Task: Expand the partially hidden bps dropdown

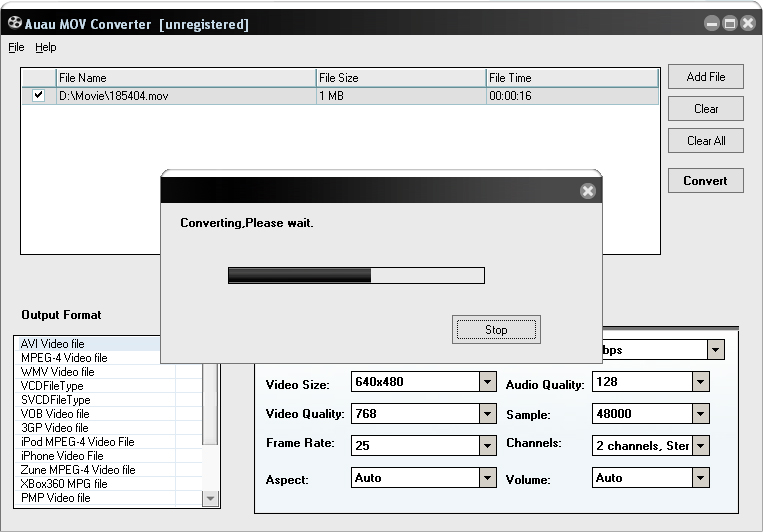Action: [x=715, y=349]
